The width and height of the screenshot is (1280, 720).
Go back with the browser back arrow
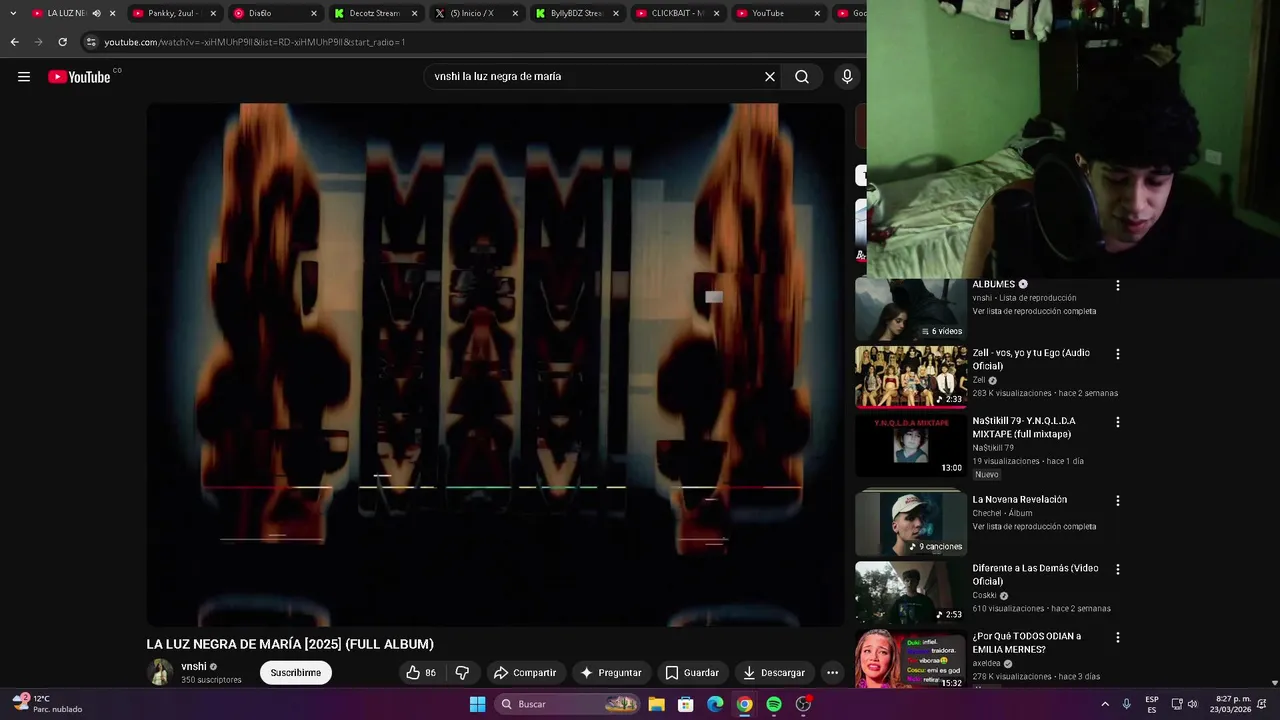[14, 42]
